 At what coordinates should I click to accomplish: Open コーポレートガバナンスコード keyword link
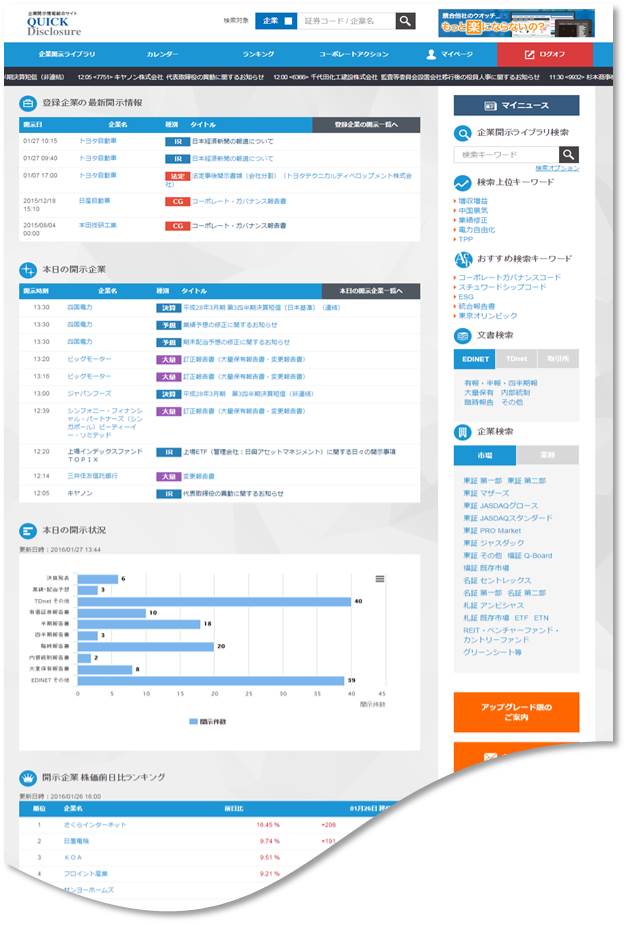tap(510, 277)
